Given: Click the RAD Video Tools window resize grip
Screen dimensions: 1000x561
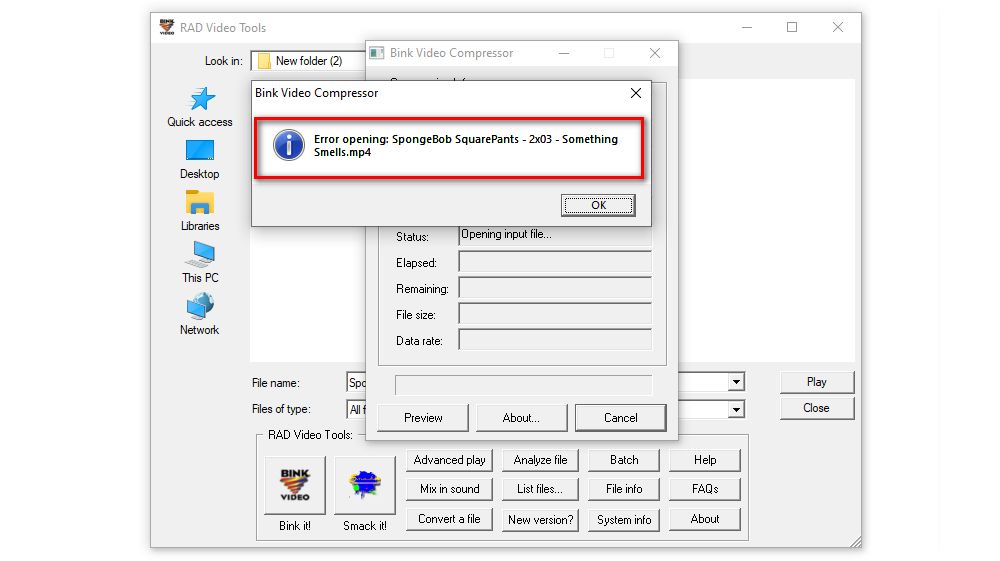Looking at the screenshot, I should point(856,542).
